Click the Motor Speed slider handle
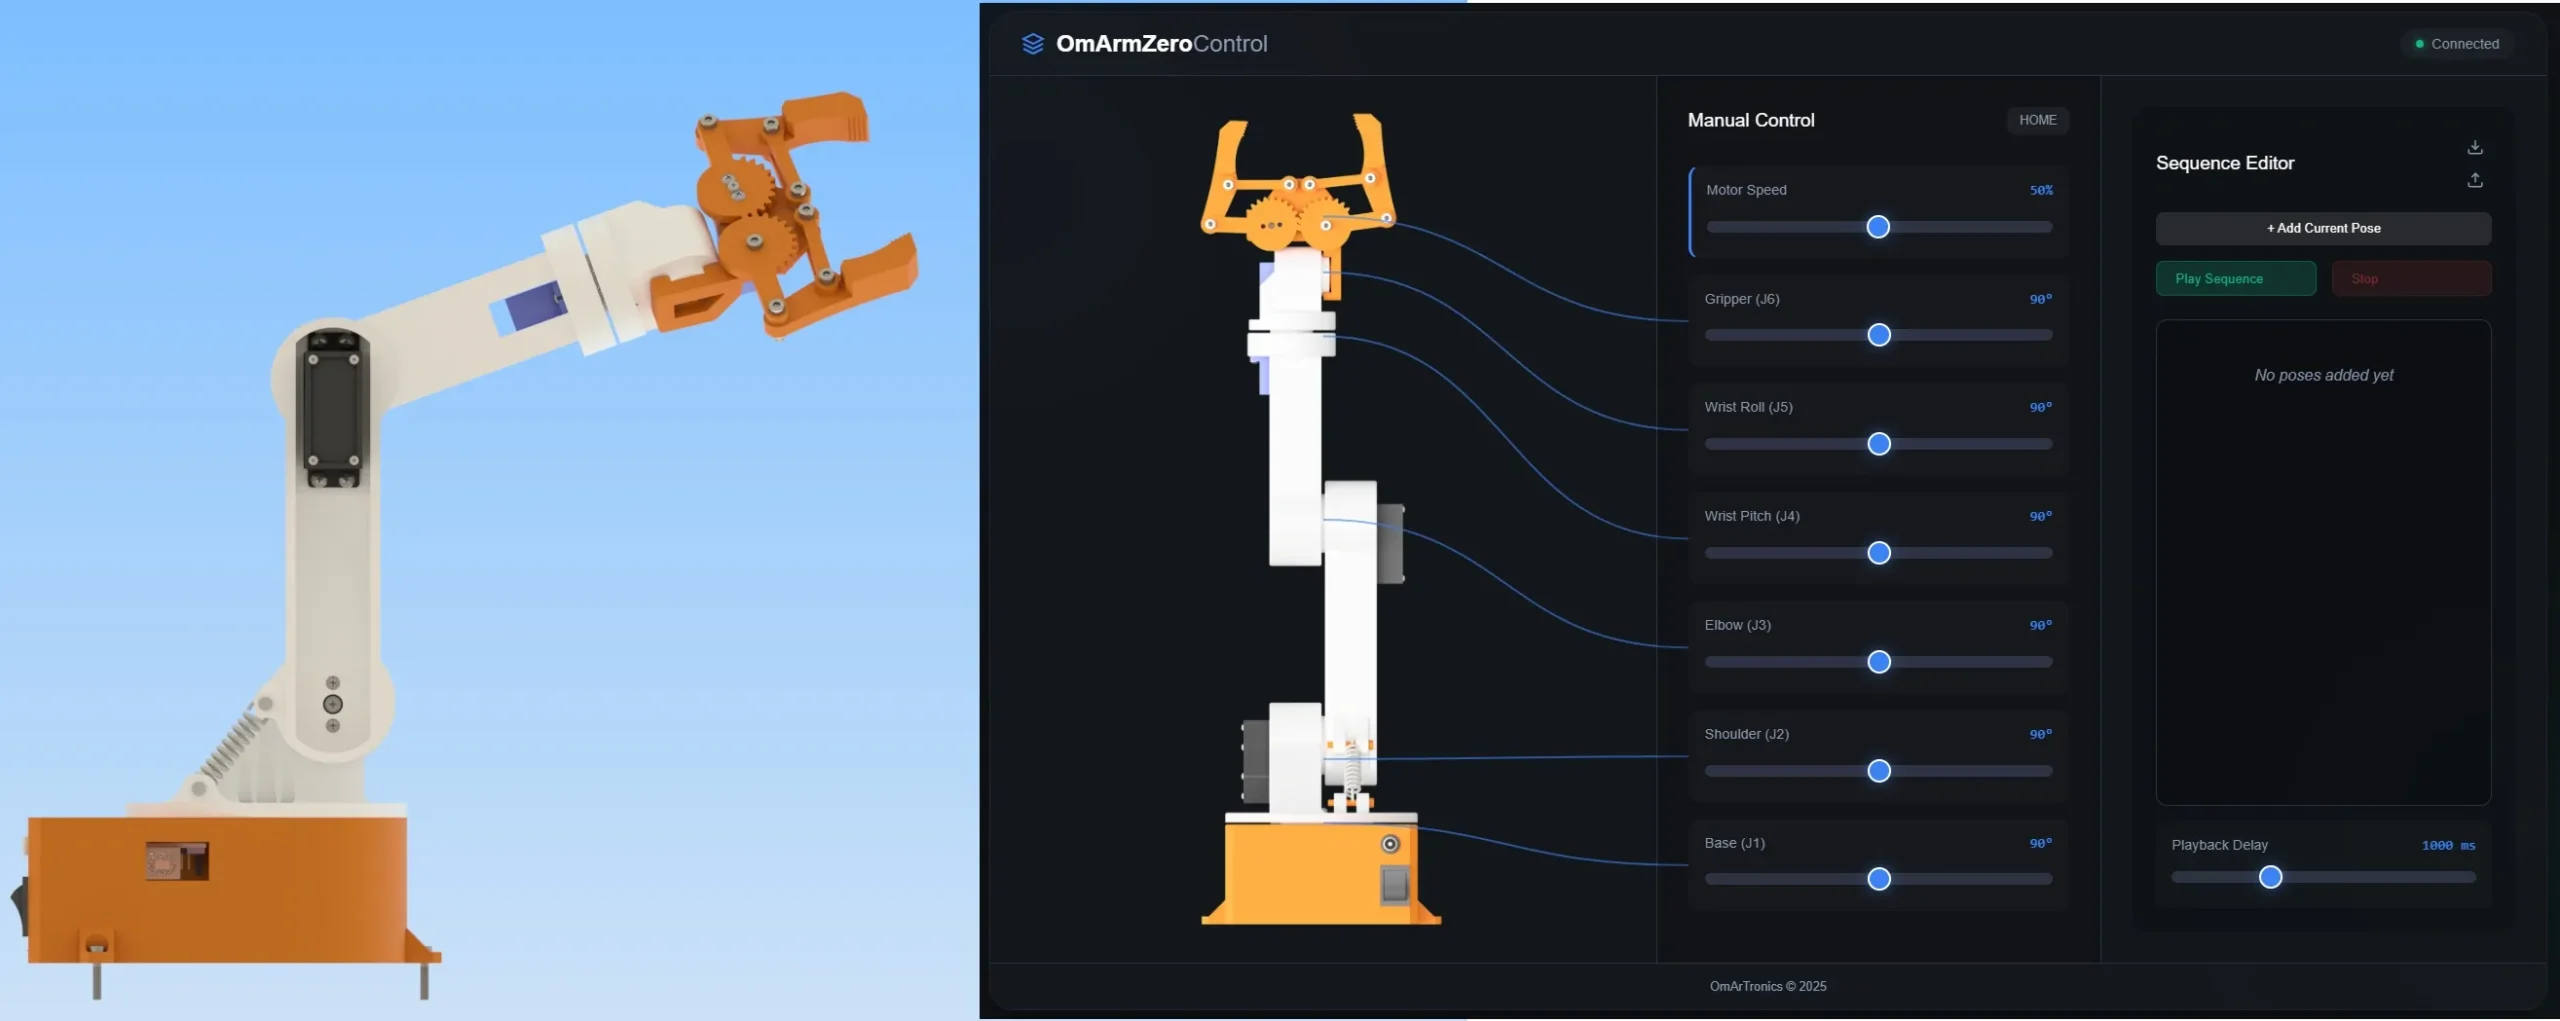Screen dimensions: 2560x1021 click(1879, 227)
